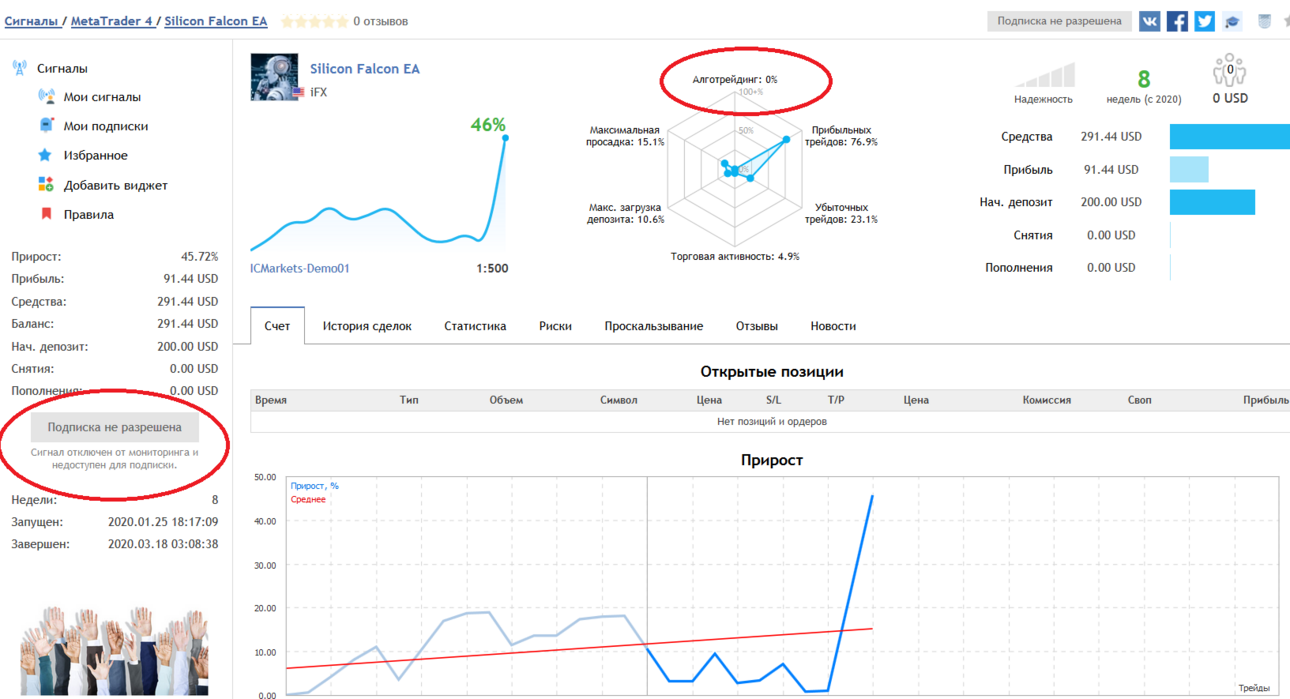This screenshot has width=1290, height=699.
Task: Click the Нет позиций и ордеров row
Action: (770, 422)
